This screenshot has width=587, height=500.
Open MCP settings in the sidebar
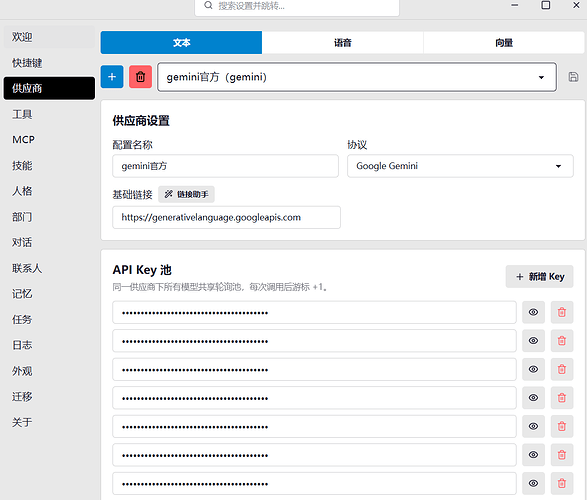pyautogui.click(x=49, y=140)
